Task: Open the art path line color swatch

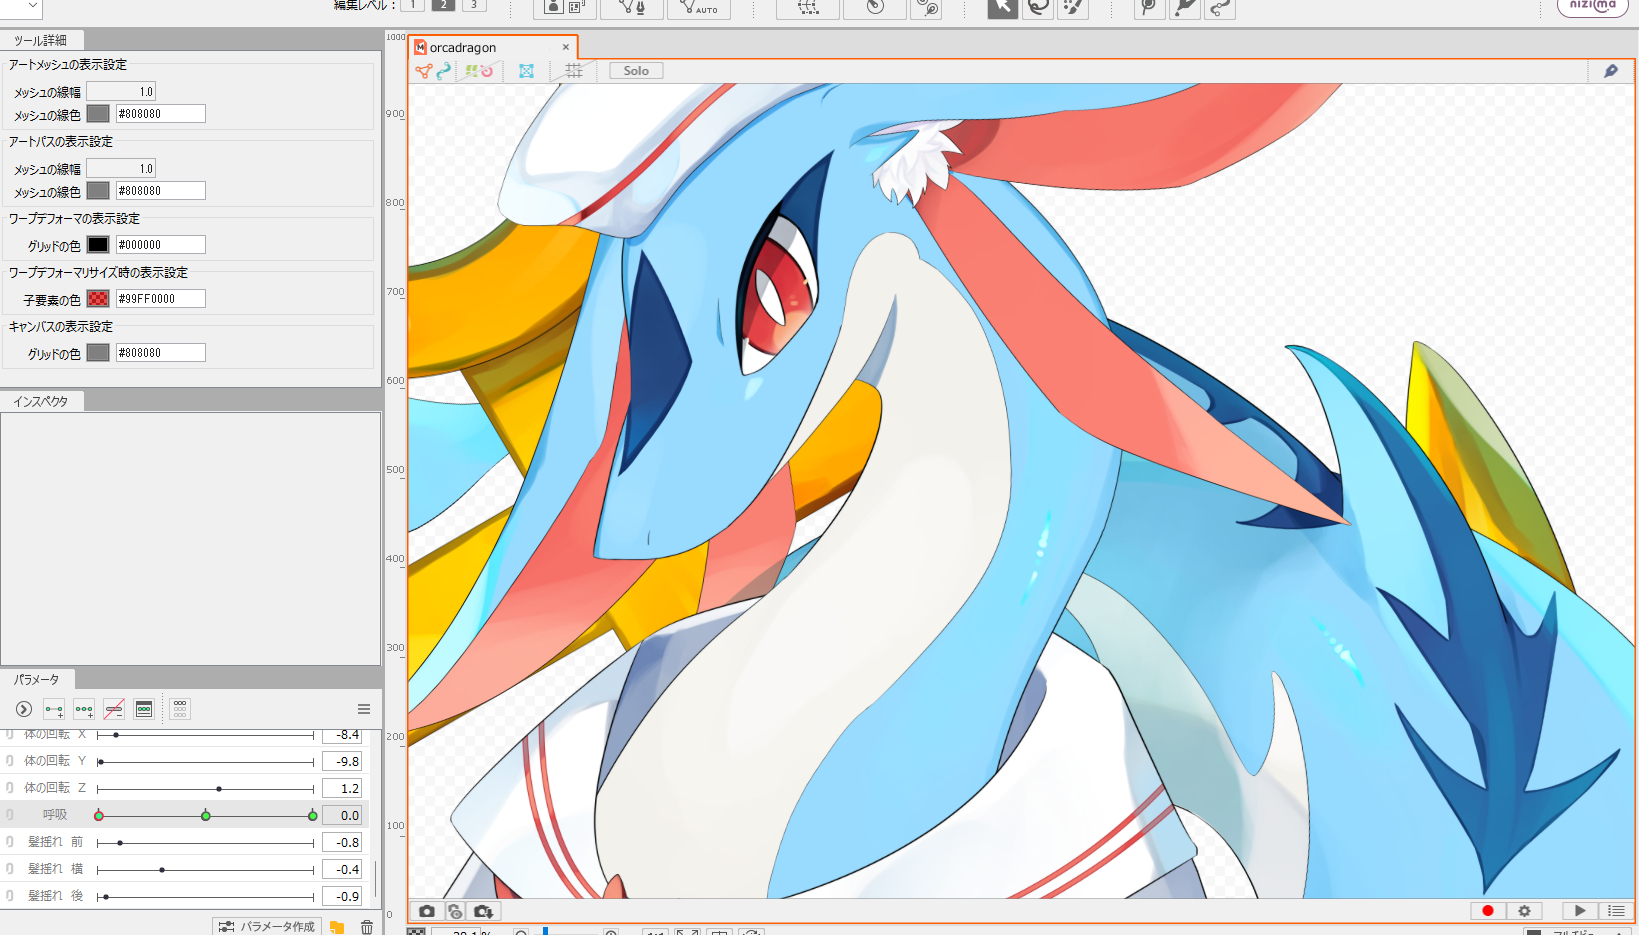Action: [98, 191]
